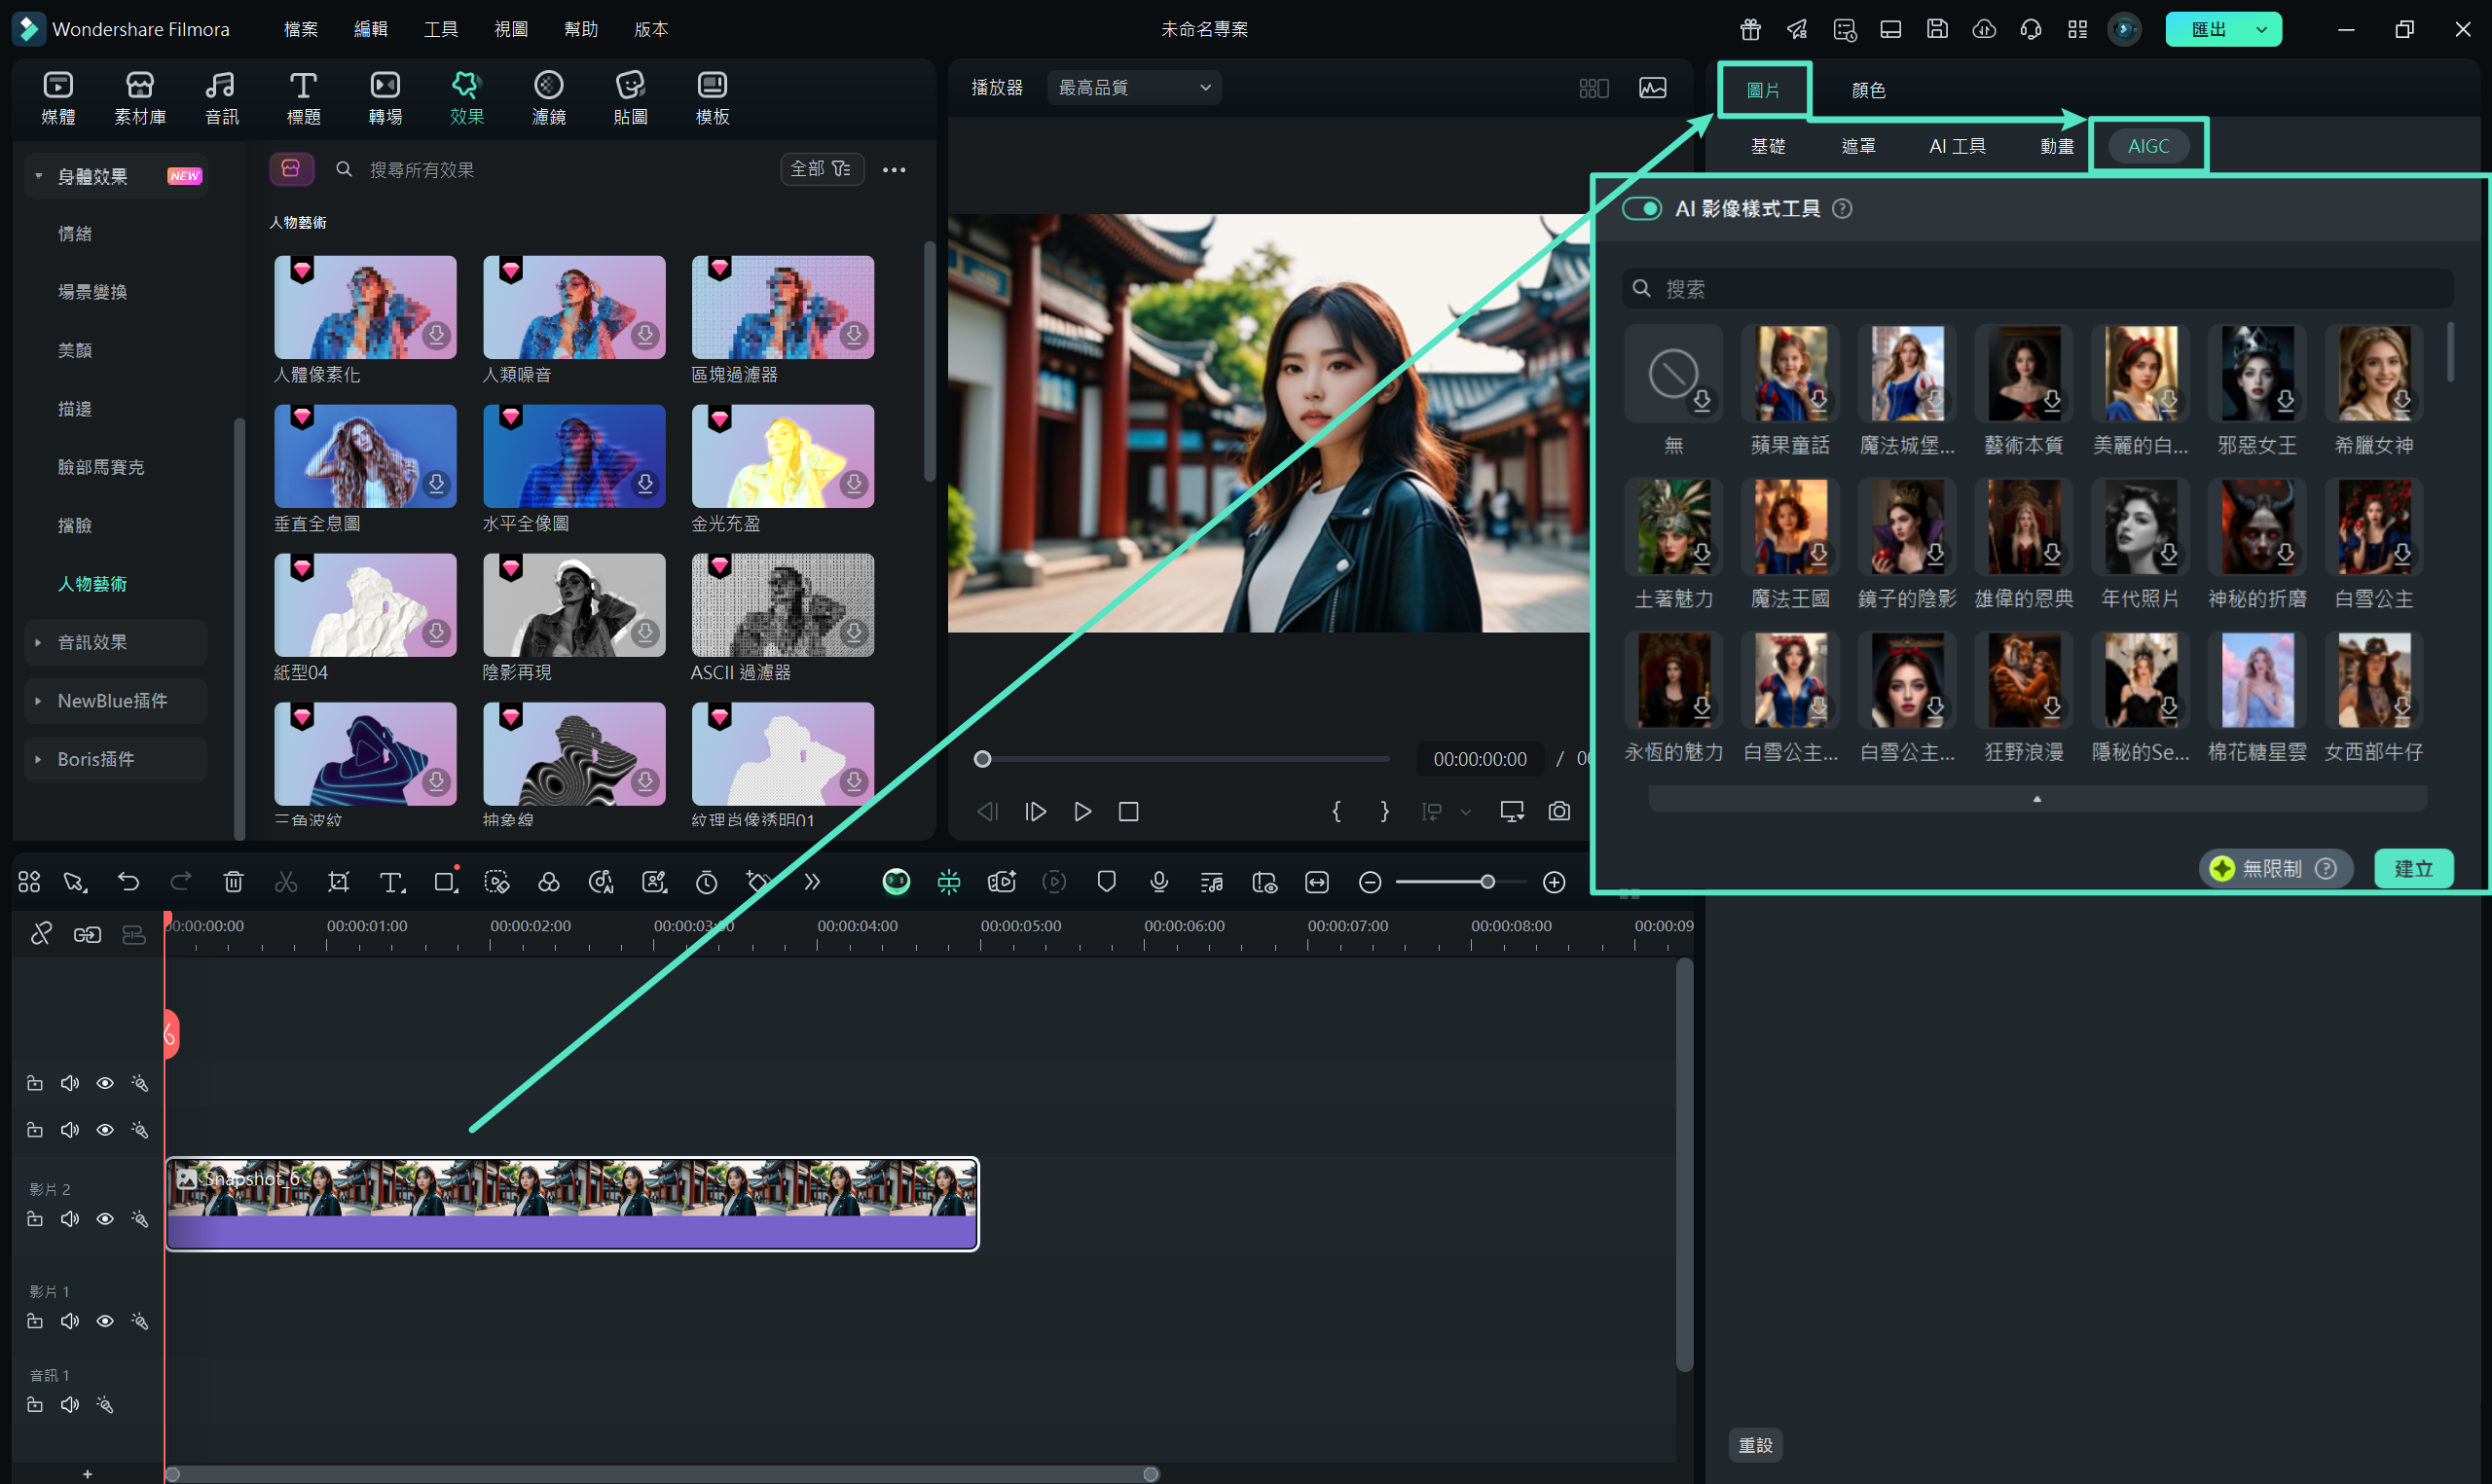Mute the 影片 1 track
The width and height of the screenshot is (2492, 1484).
[x=70, y=1321]
